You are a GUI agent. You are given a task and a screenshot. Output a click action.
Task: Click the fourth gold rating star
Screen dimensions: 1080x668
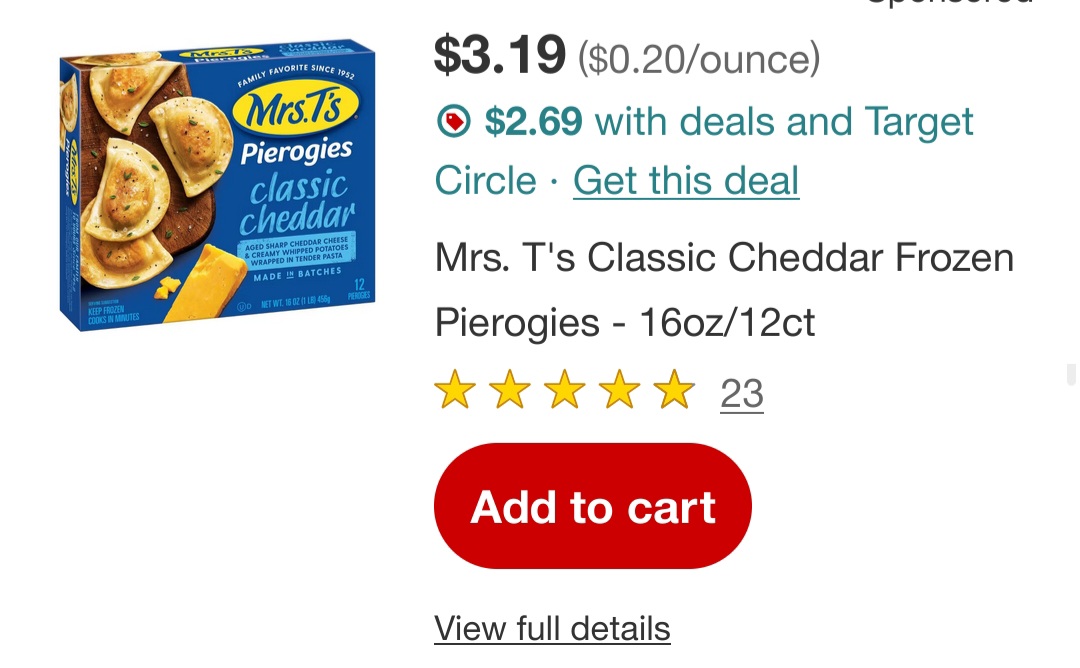(620, 391)
